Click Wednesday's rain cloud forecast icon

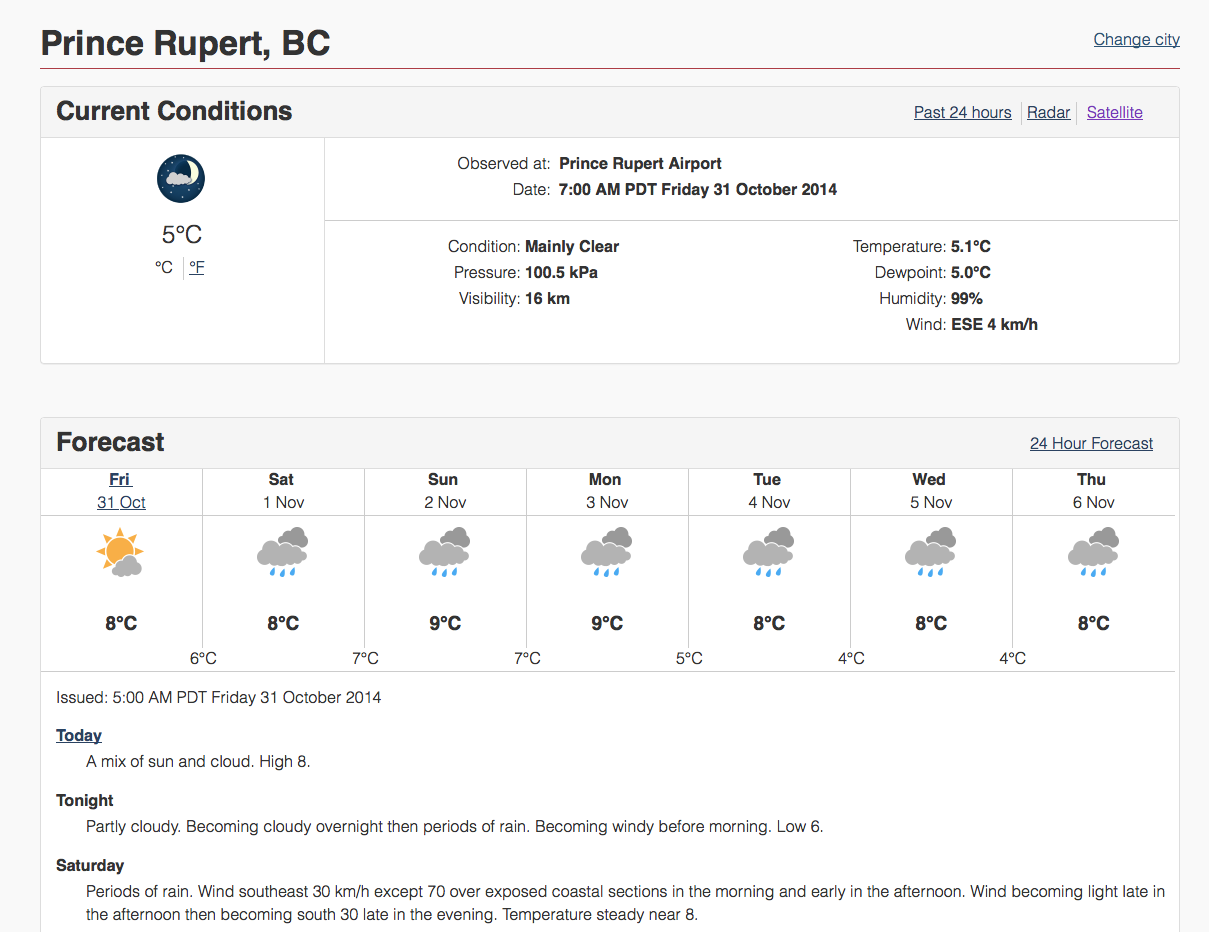point(930,552)
